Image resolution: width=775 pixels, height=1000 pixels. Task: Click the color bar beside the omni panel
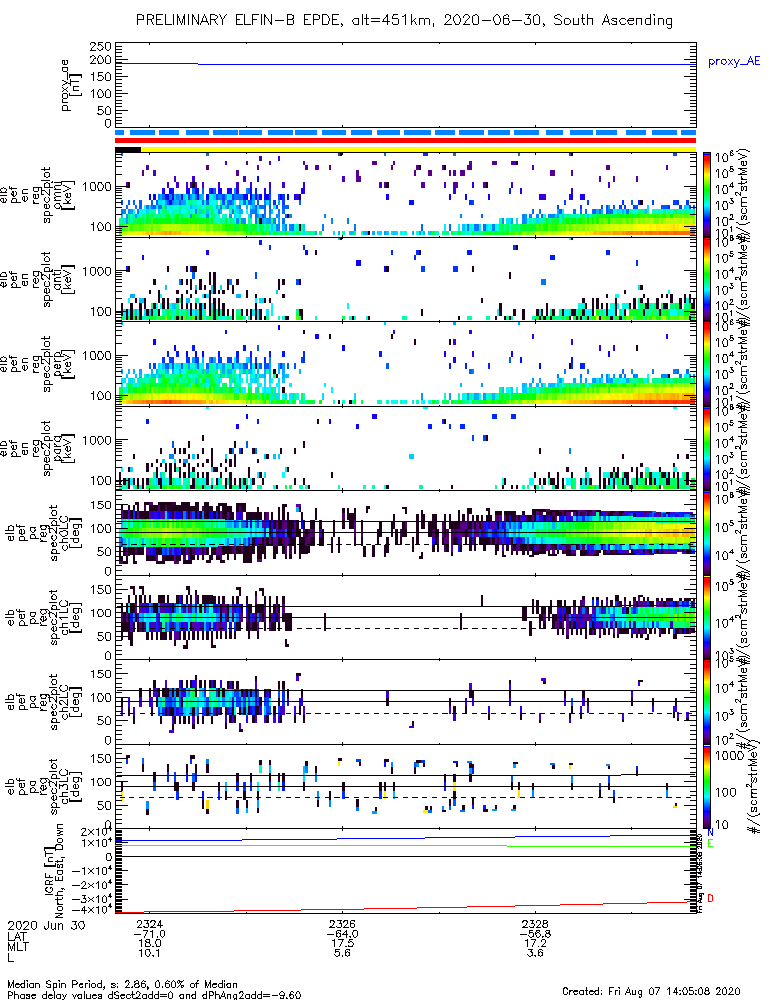tap(706, 195)
